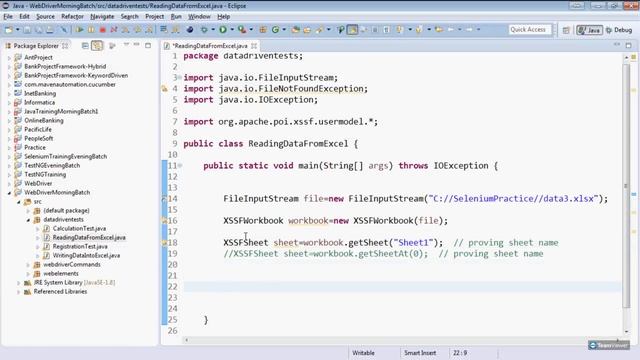Toggle Link with Editor in Package Explorer
The image size is (640, 360).
(x=97, y=46)
